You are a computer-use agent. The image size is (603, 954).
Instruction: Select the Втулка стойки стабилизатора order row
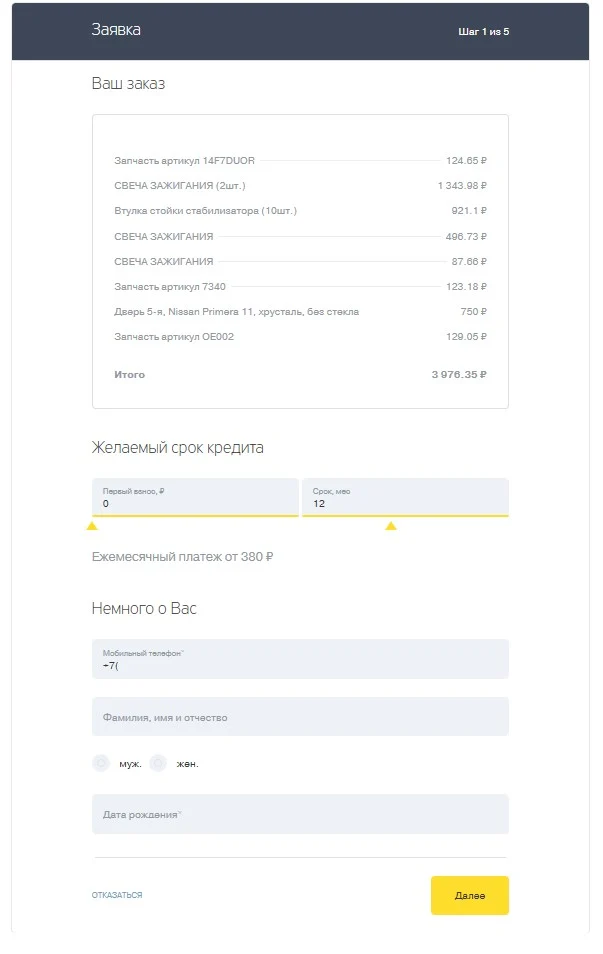click(300, 210)
